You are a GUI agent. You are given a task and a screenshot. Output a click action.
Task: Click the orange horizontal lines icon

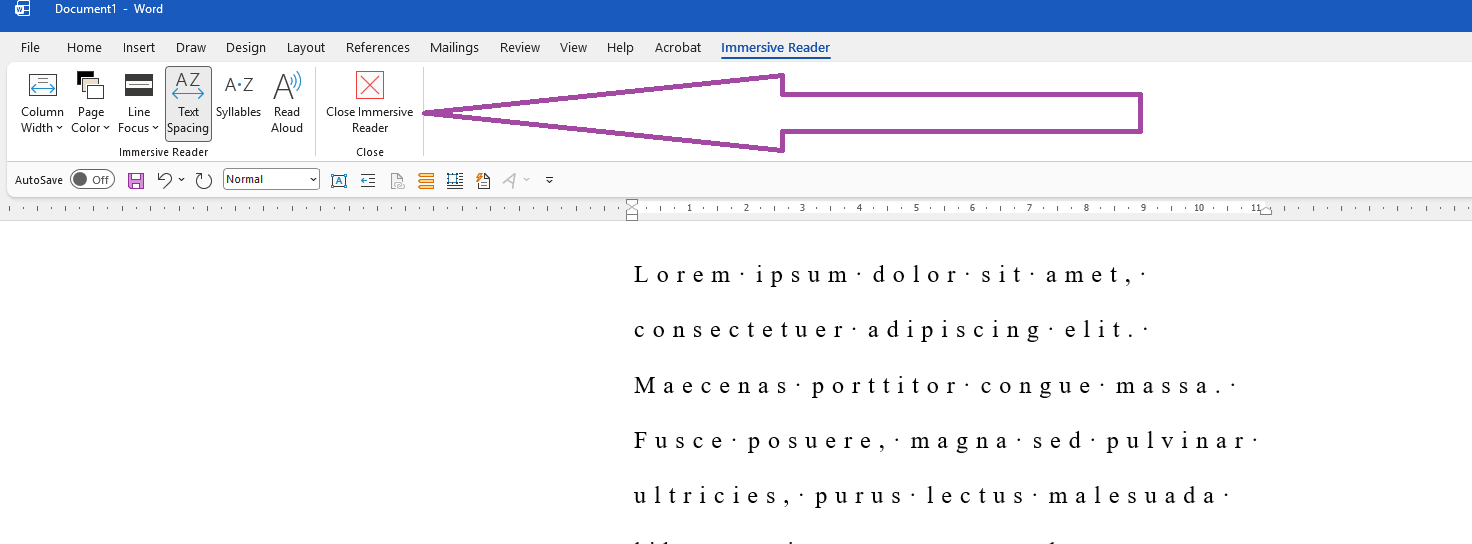pos(426,180)
